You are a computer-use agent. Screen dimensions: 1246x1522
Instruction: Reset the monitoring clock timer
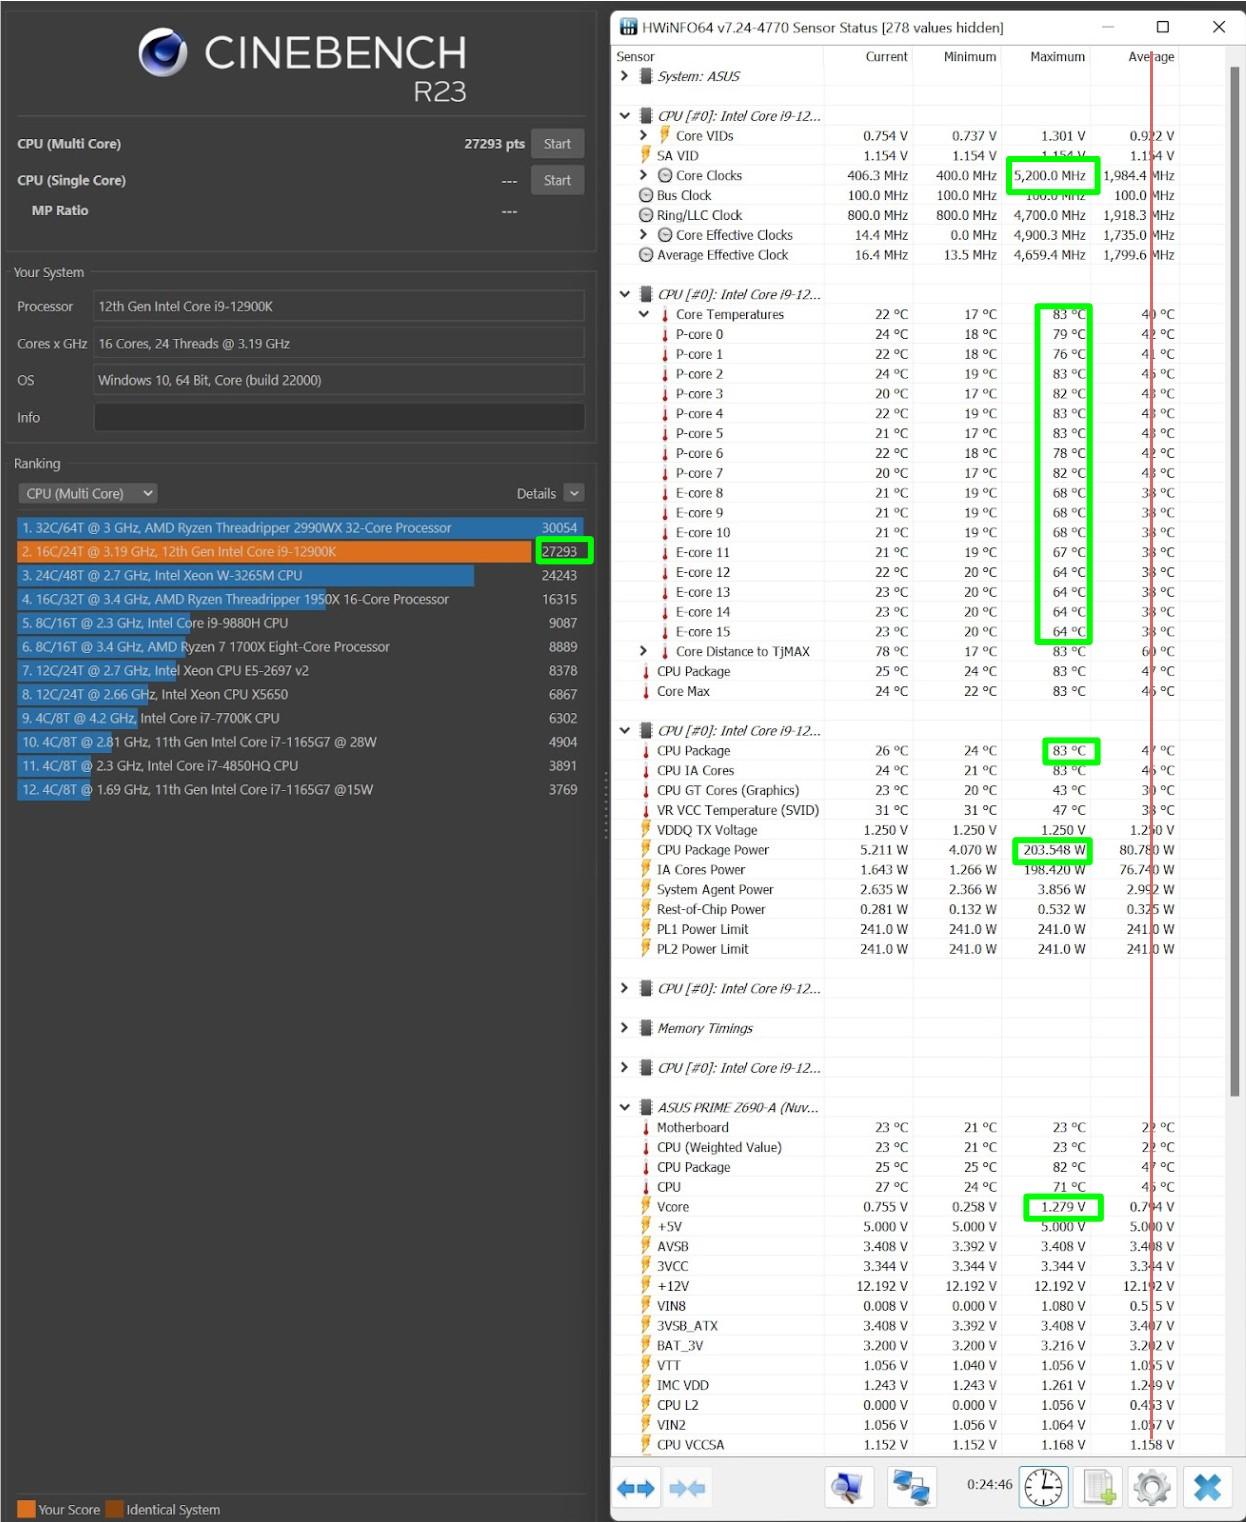tap(1043, 1487)
